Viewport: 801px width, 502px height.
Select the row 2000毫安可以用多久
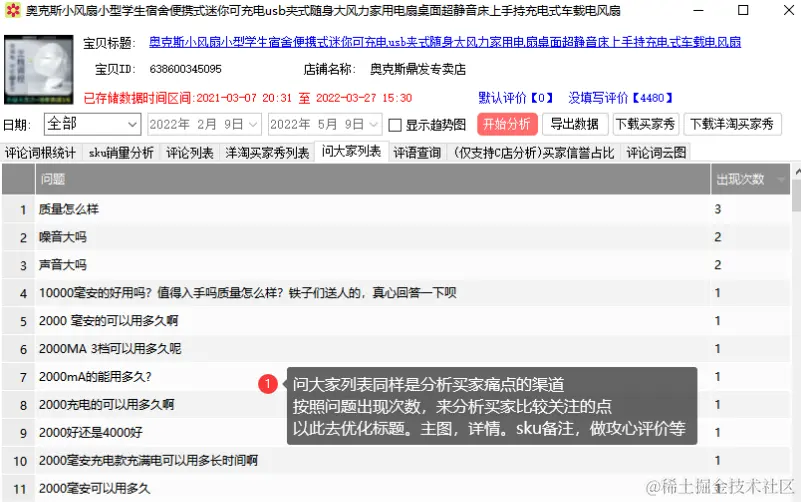pos(396,489)
